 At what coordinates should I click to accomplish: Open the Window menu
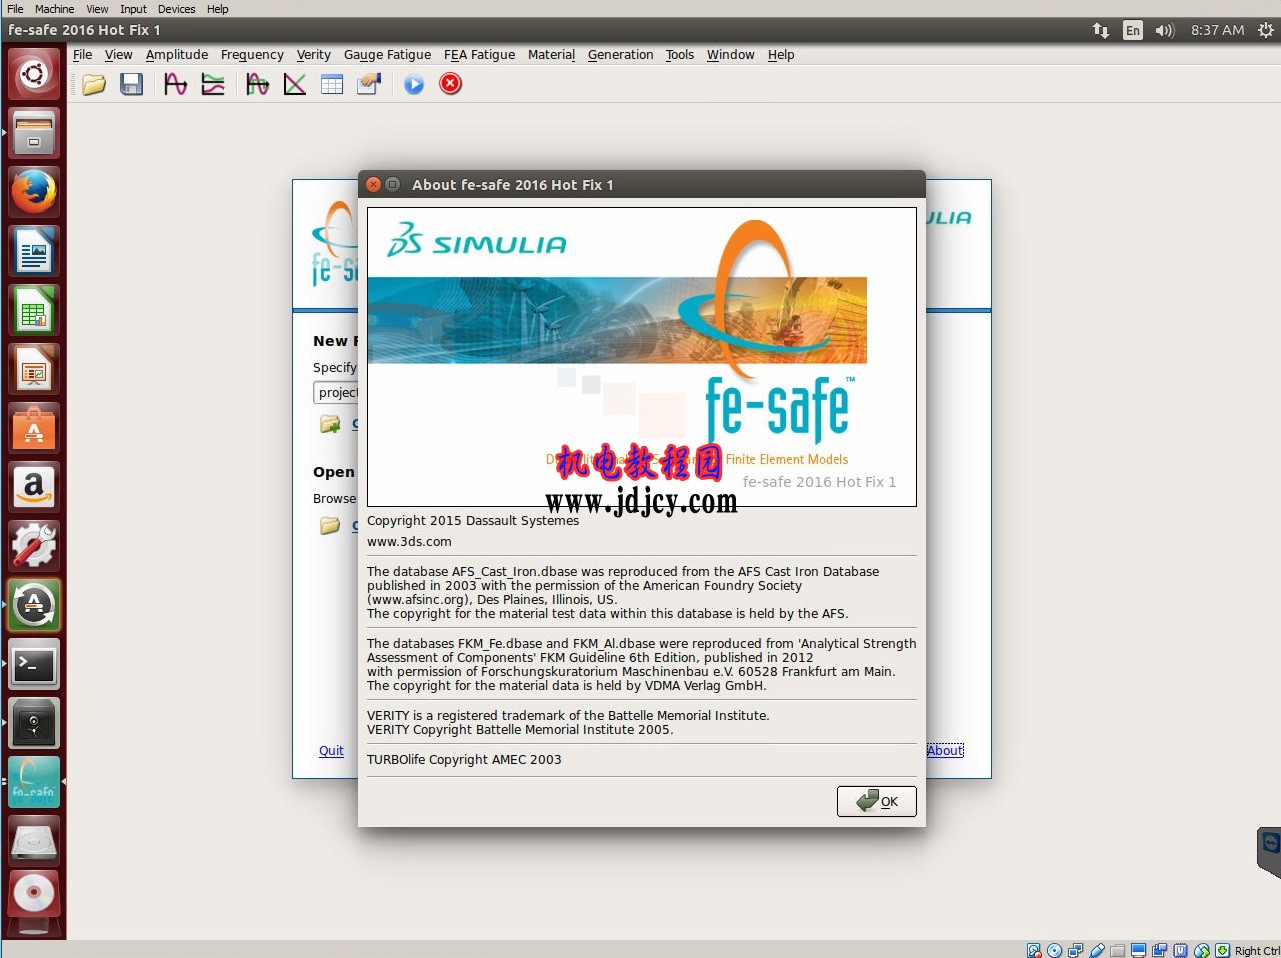click(730, 55)
